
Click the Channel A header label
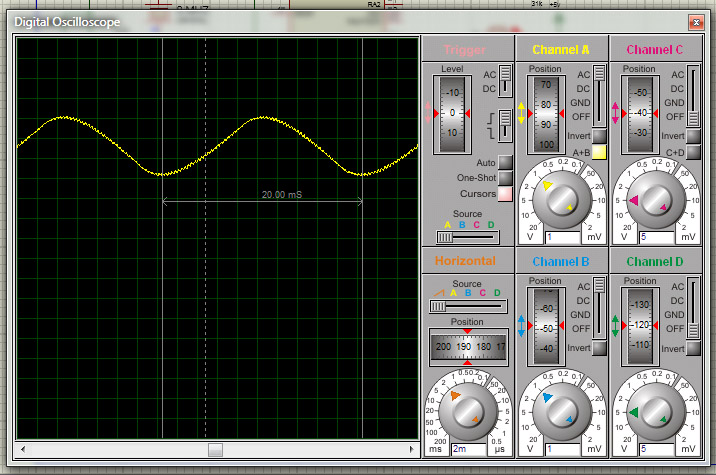(x=561, y=49)
